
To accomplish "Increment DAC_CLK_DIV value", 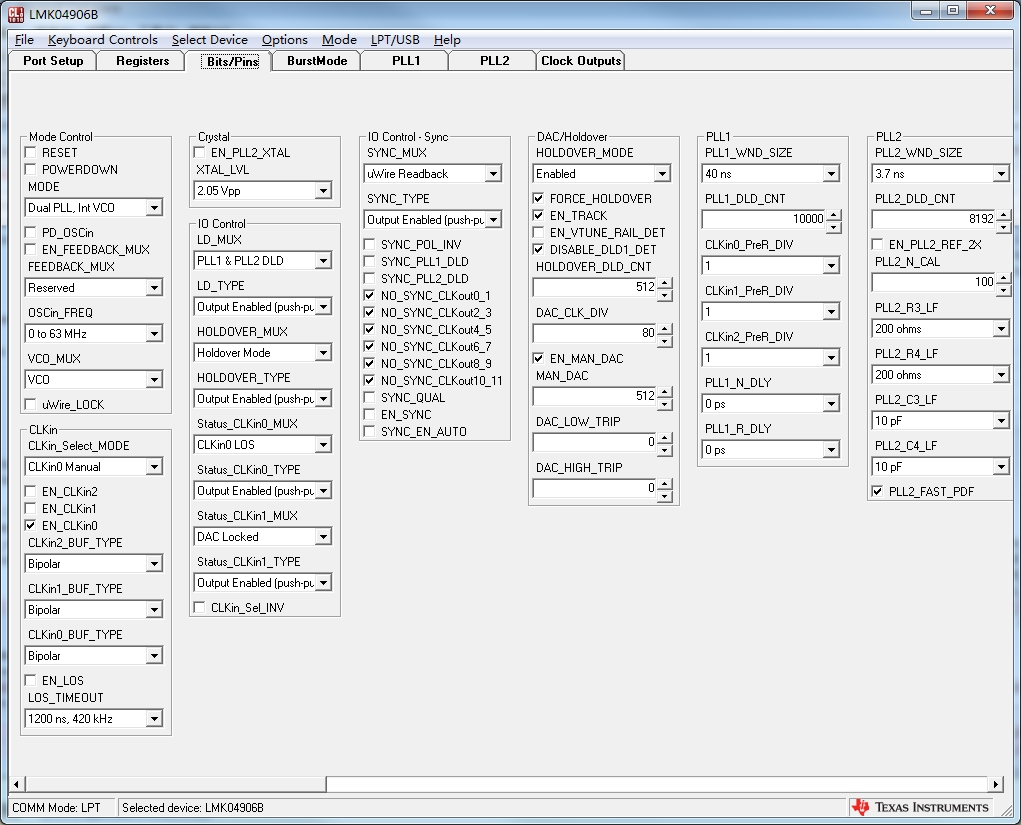I will pos(664,328).
